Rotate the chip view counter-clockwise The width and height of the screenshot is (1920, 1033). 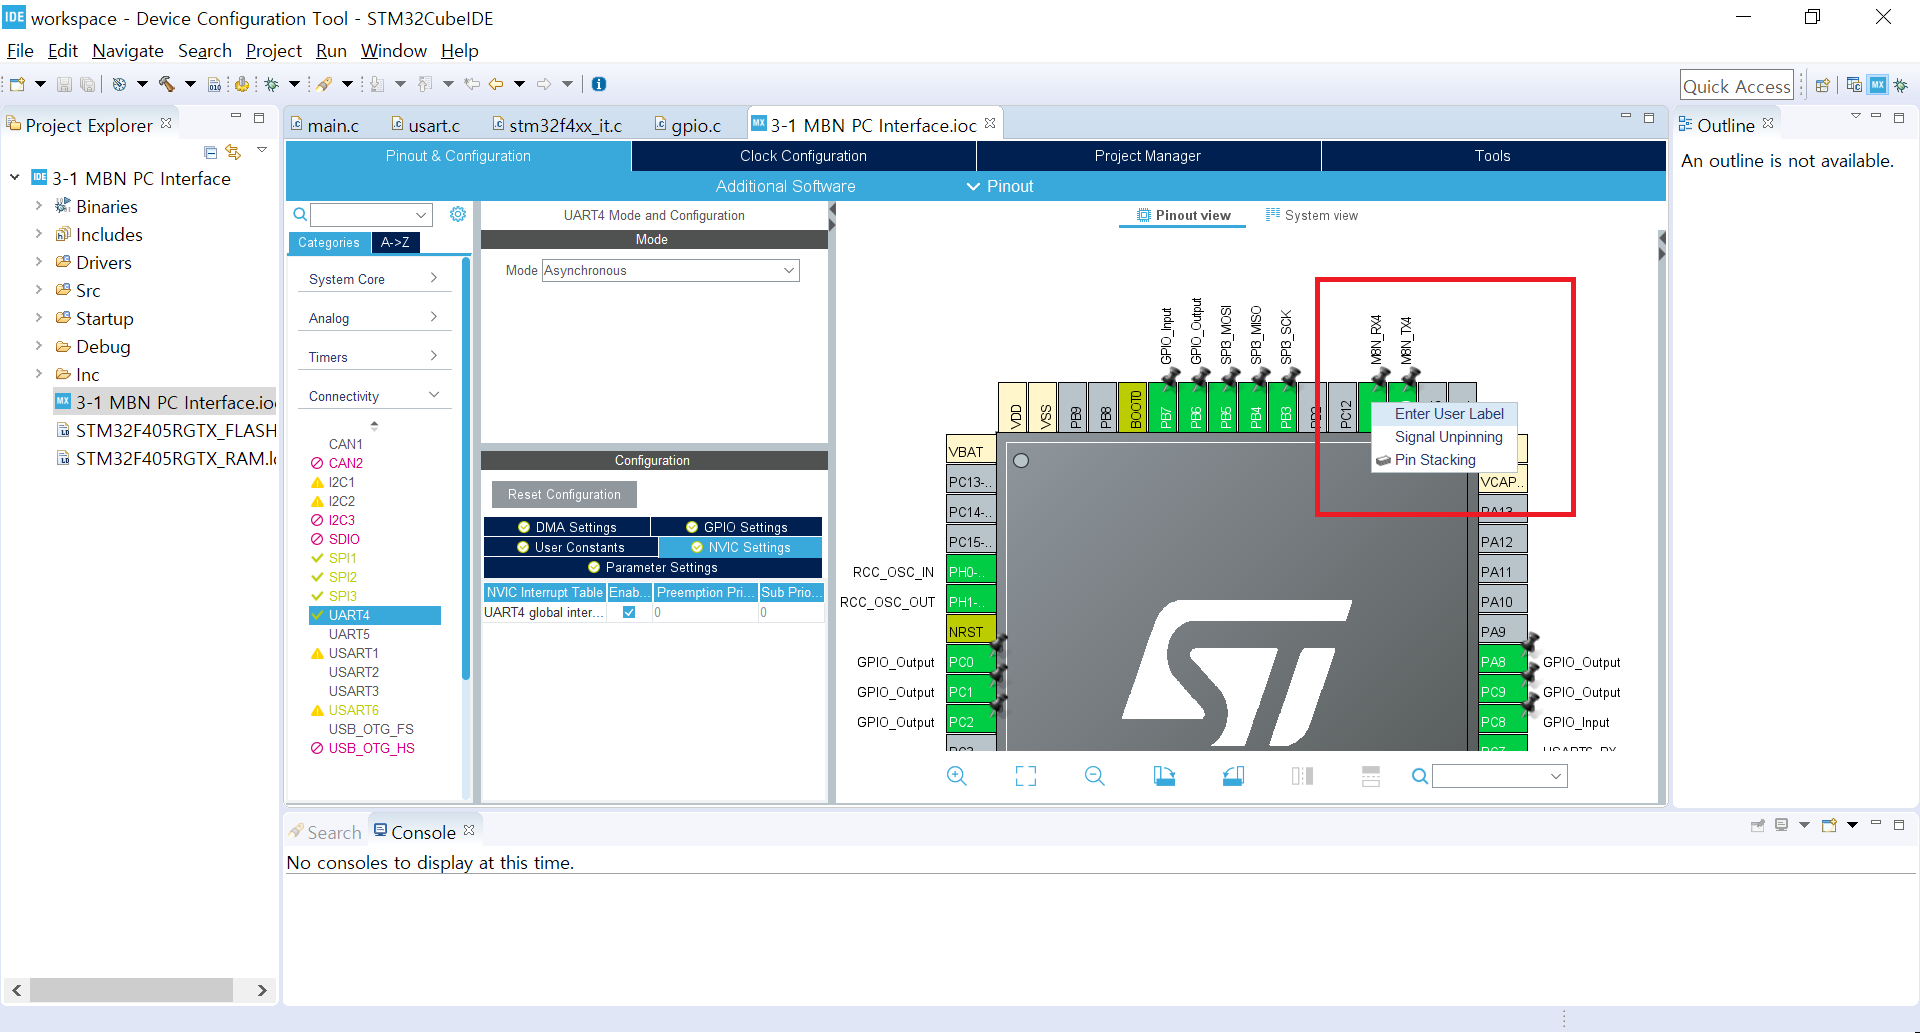(1233, 776)
